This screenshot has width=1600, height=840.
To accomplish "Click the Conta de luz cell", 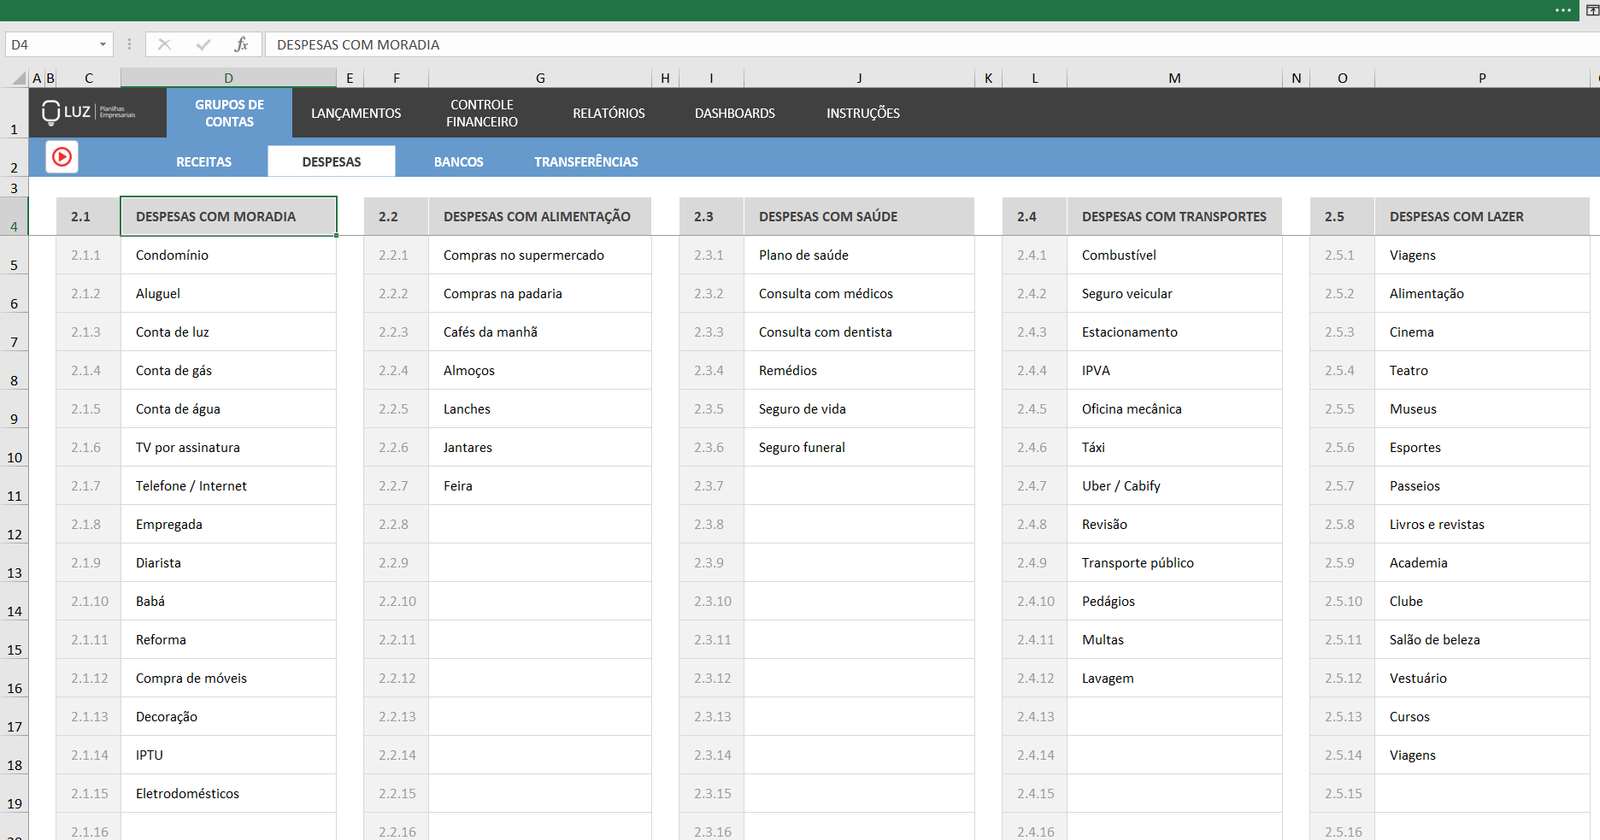I will (x=228, y=332).
